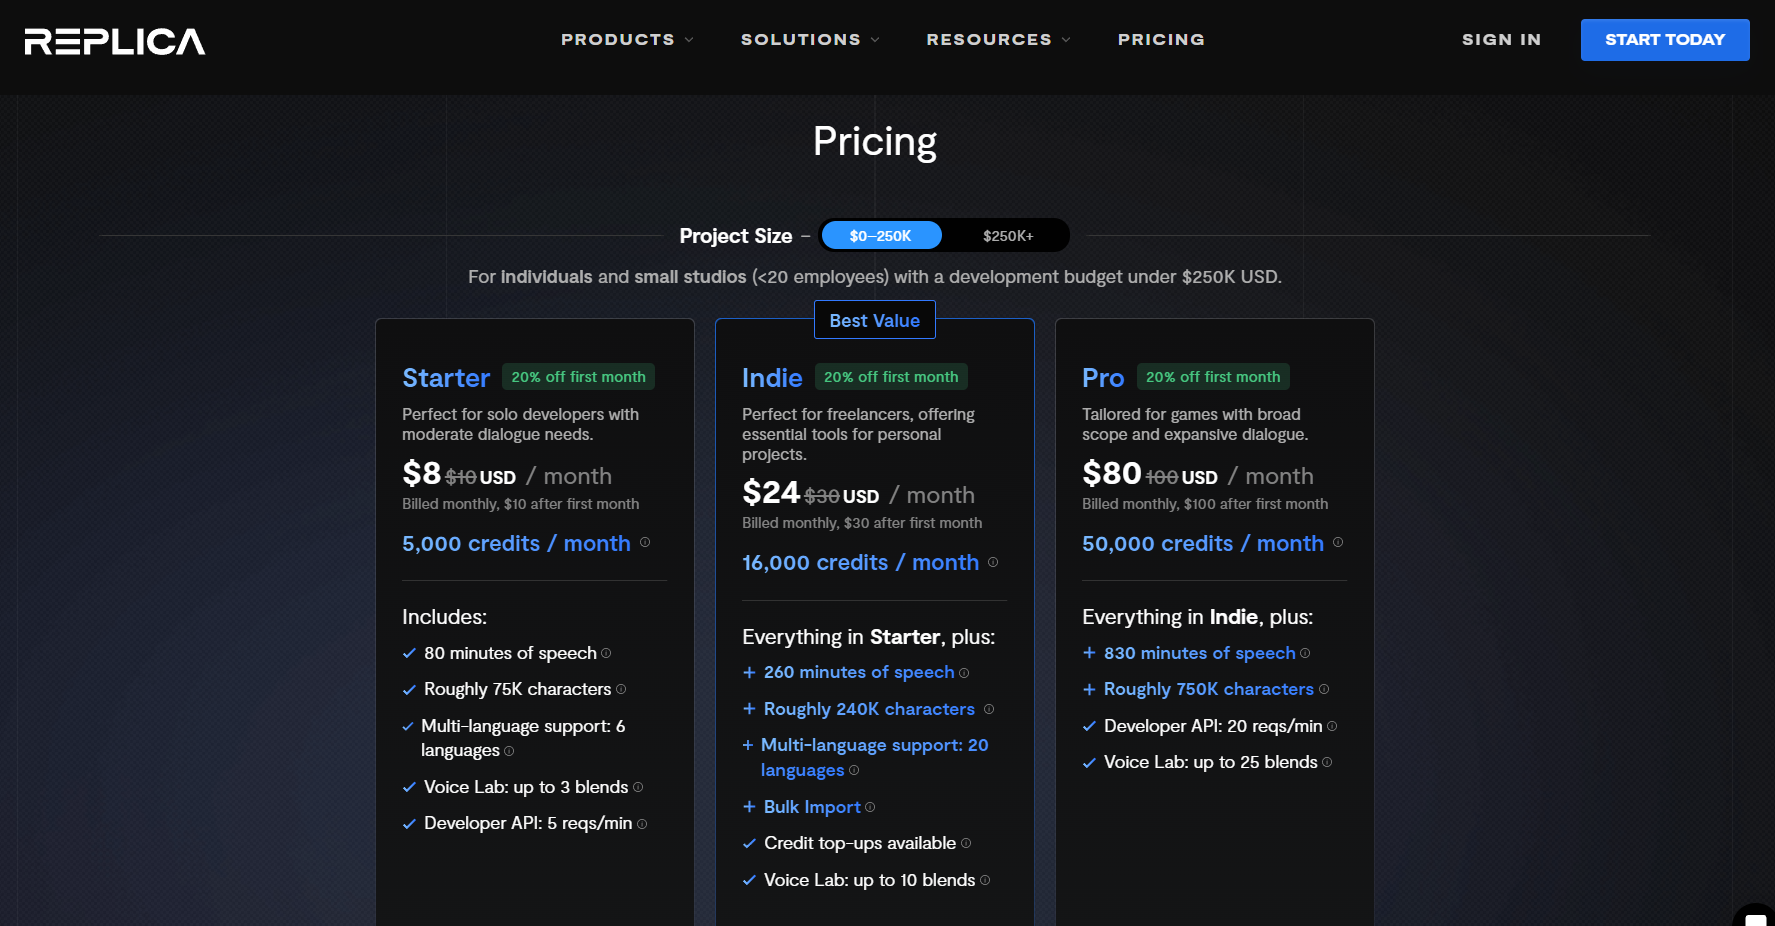Select the $0–250K project size option
This screenshot has width=1775, height=926.
point(880,236)
